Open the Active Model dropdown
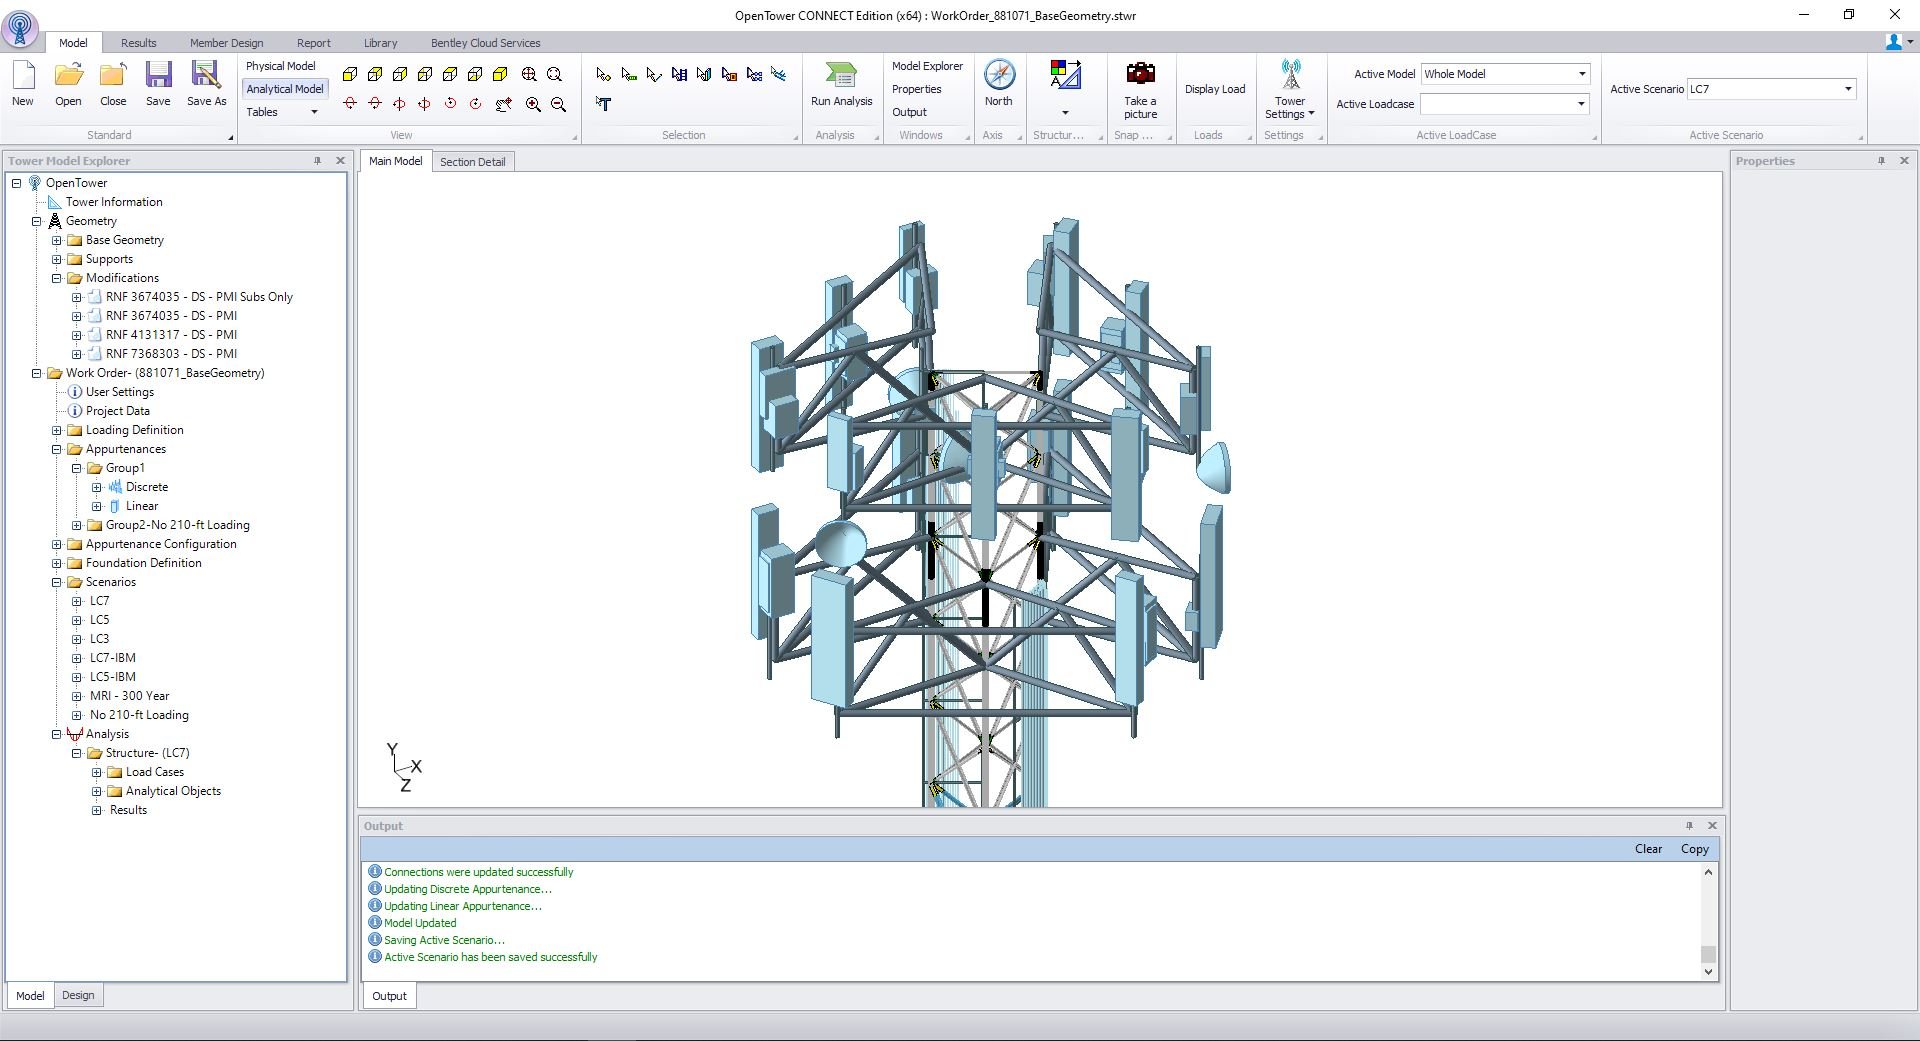Image resolution: width=1920 pixels, height=1041 pixels. [1582, 74]
